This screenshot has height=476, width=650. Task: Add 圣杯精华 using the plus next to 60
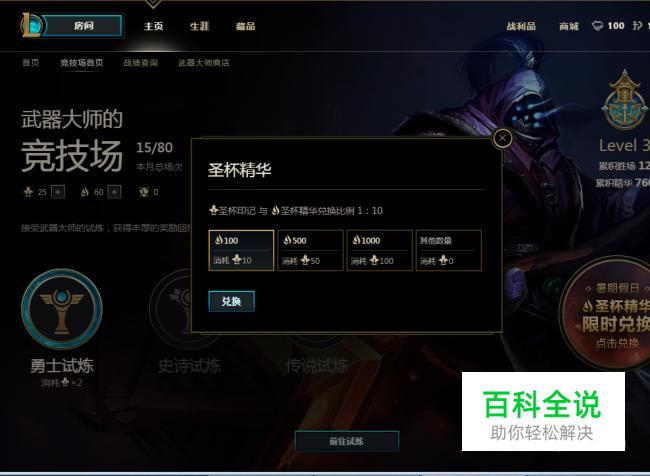tap(114, 192)
